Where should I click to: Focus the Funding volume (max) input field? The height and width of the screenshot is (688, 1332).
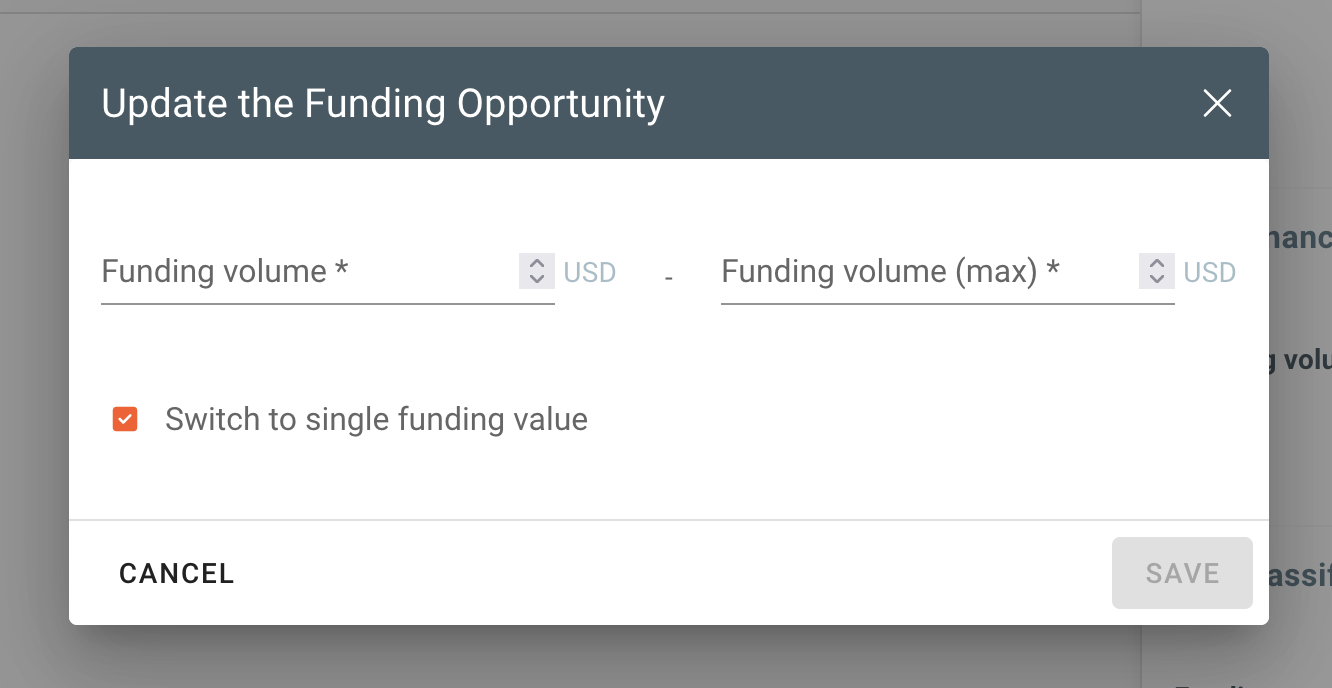[x=928, y=272]
